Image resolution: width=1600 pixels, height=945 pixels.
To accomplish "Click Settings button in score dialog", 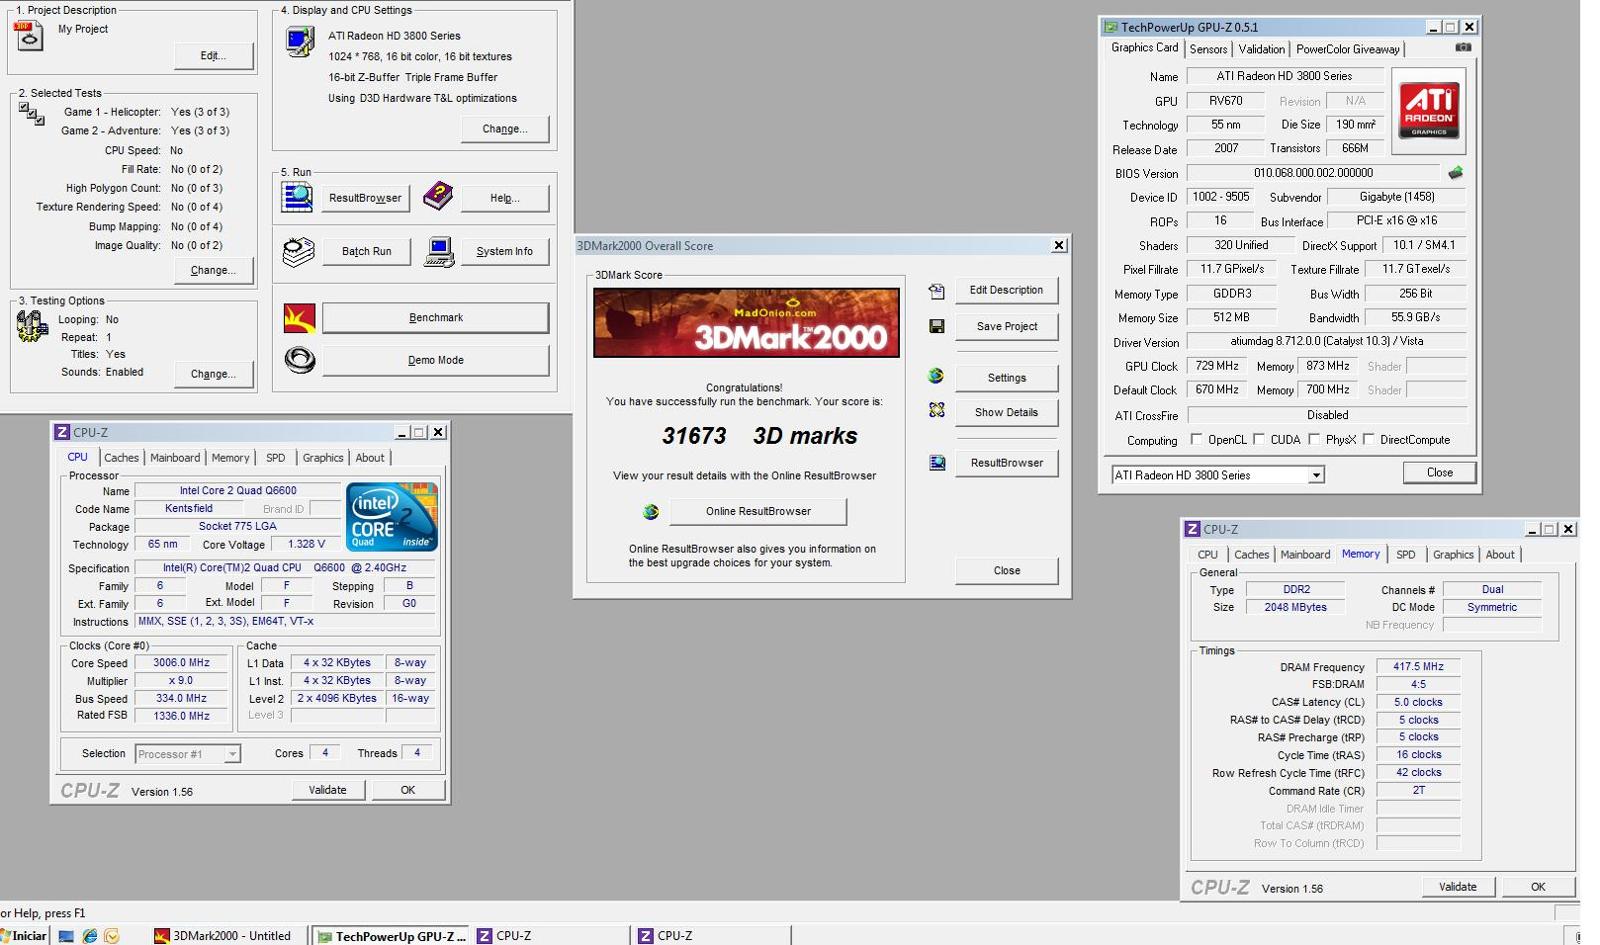I will pos(1006,378).
